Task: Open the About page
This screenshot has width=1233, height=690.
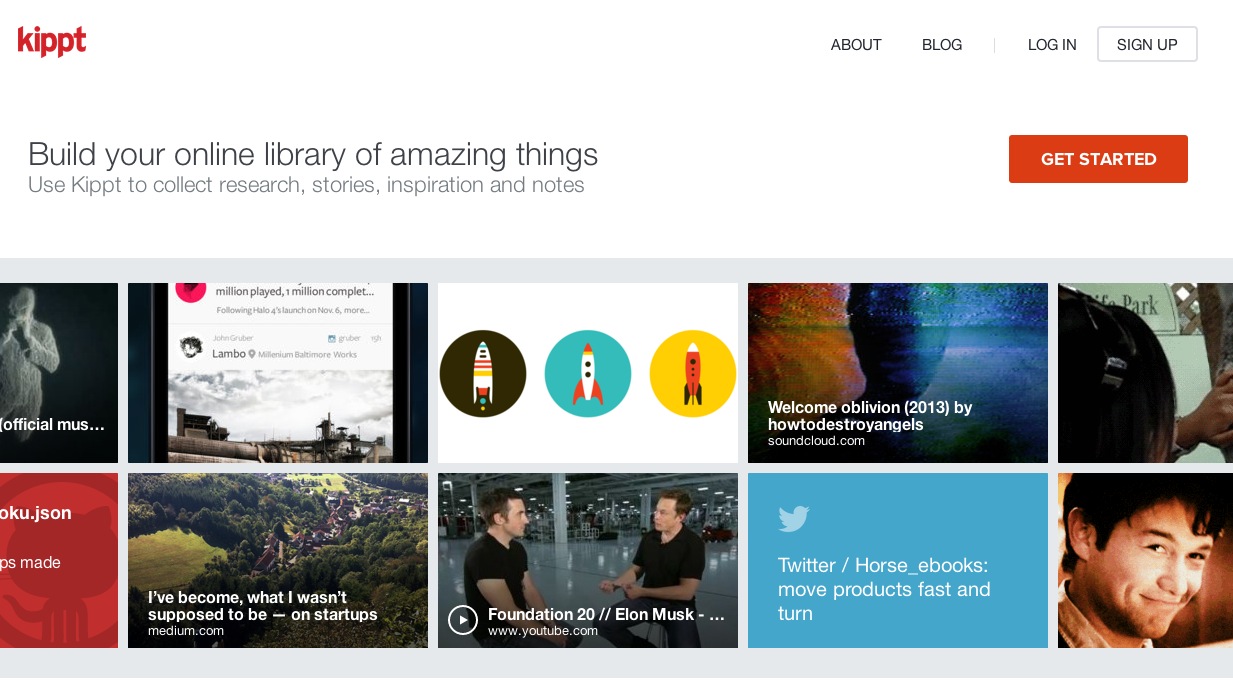Action: pos(856,45)
